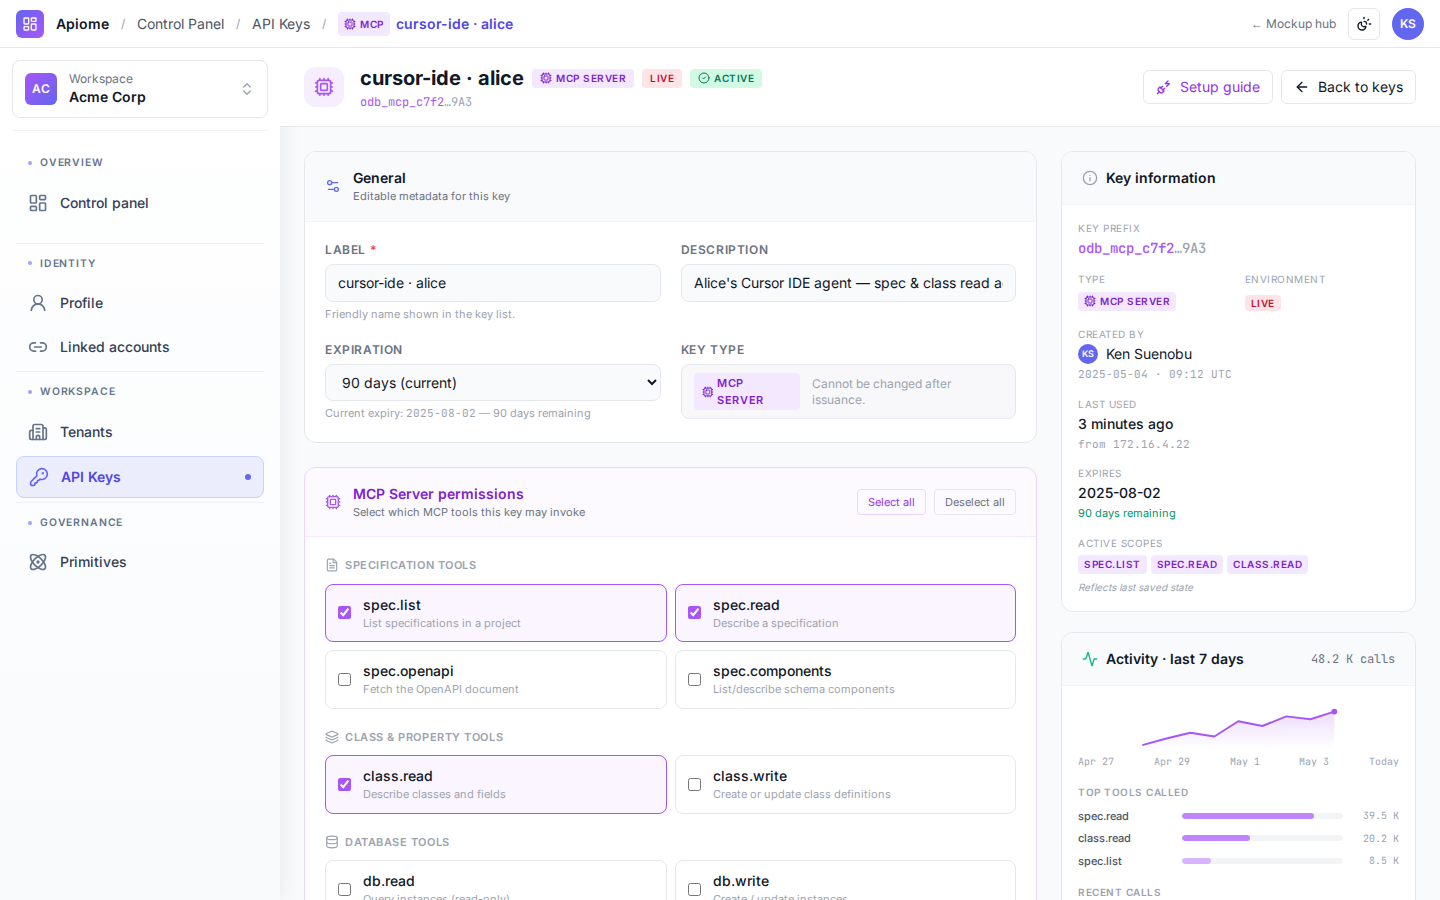
Task: Click the Control panel grid icon
Action: [x=38, y=203]
